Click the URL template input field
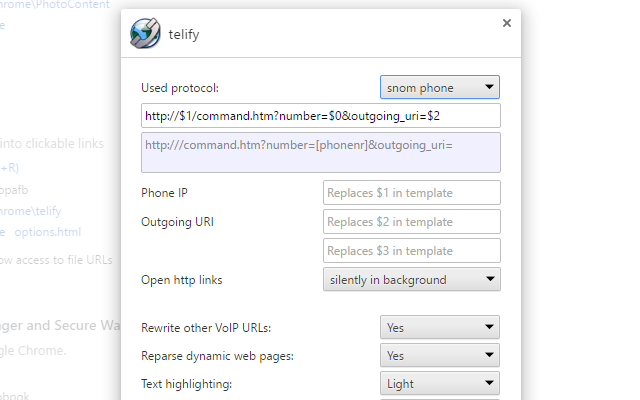Viewport: 640px width, 400px height. coord(321,116)
